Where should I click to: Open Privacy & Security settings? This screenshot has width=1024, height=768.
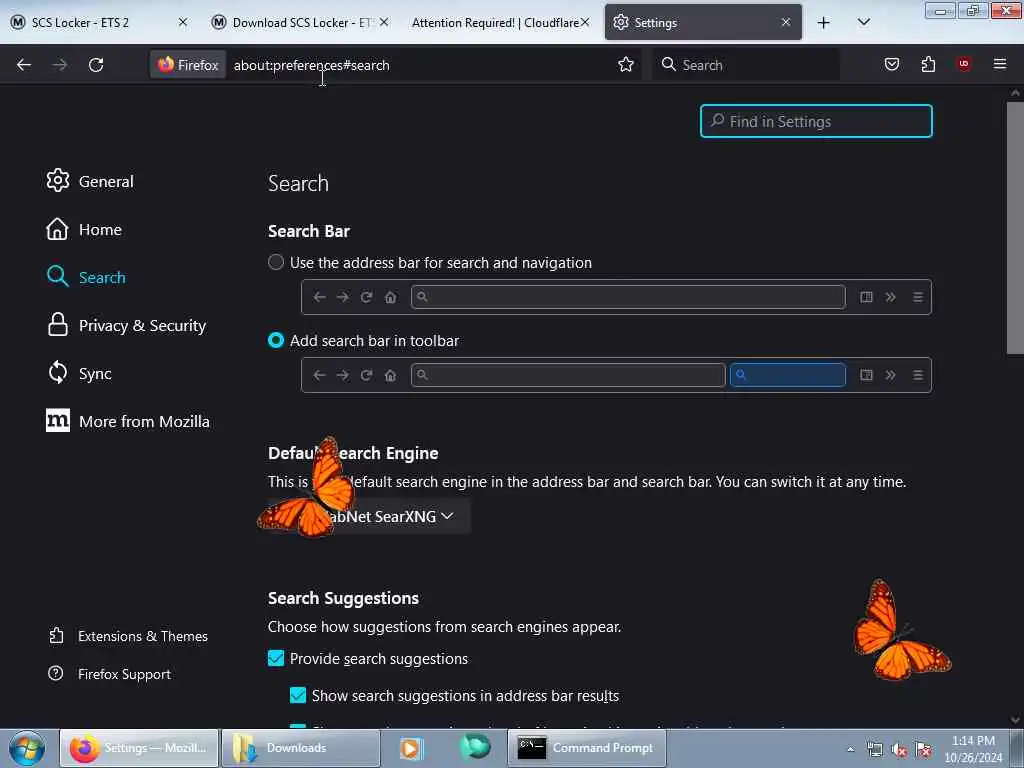tap(127, 325)
